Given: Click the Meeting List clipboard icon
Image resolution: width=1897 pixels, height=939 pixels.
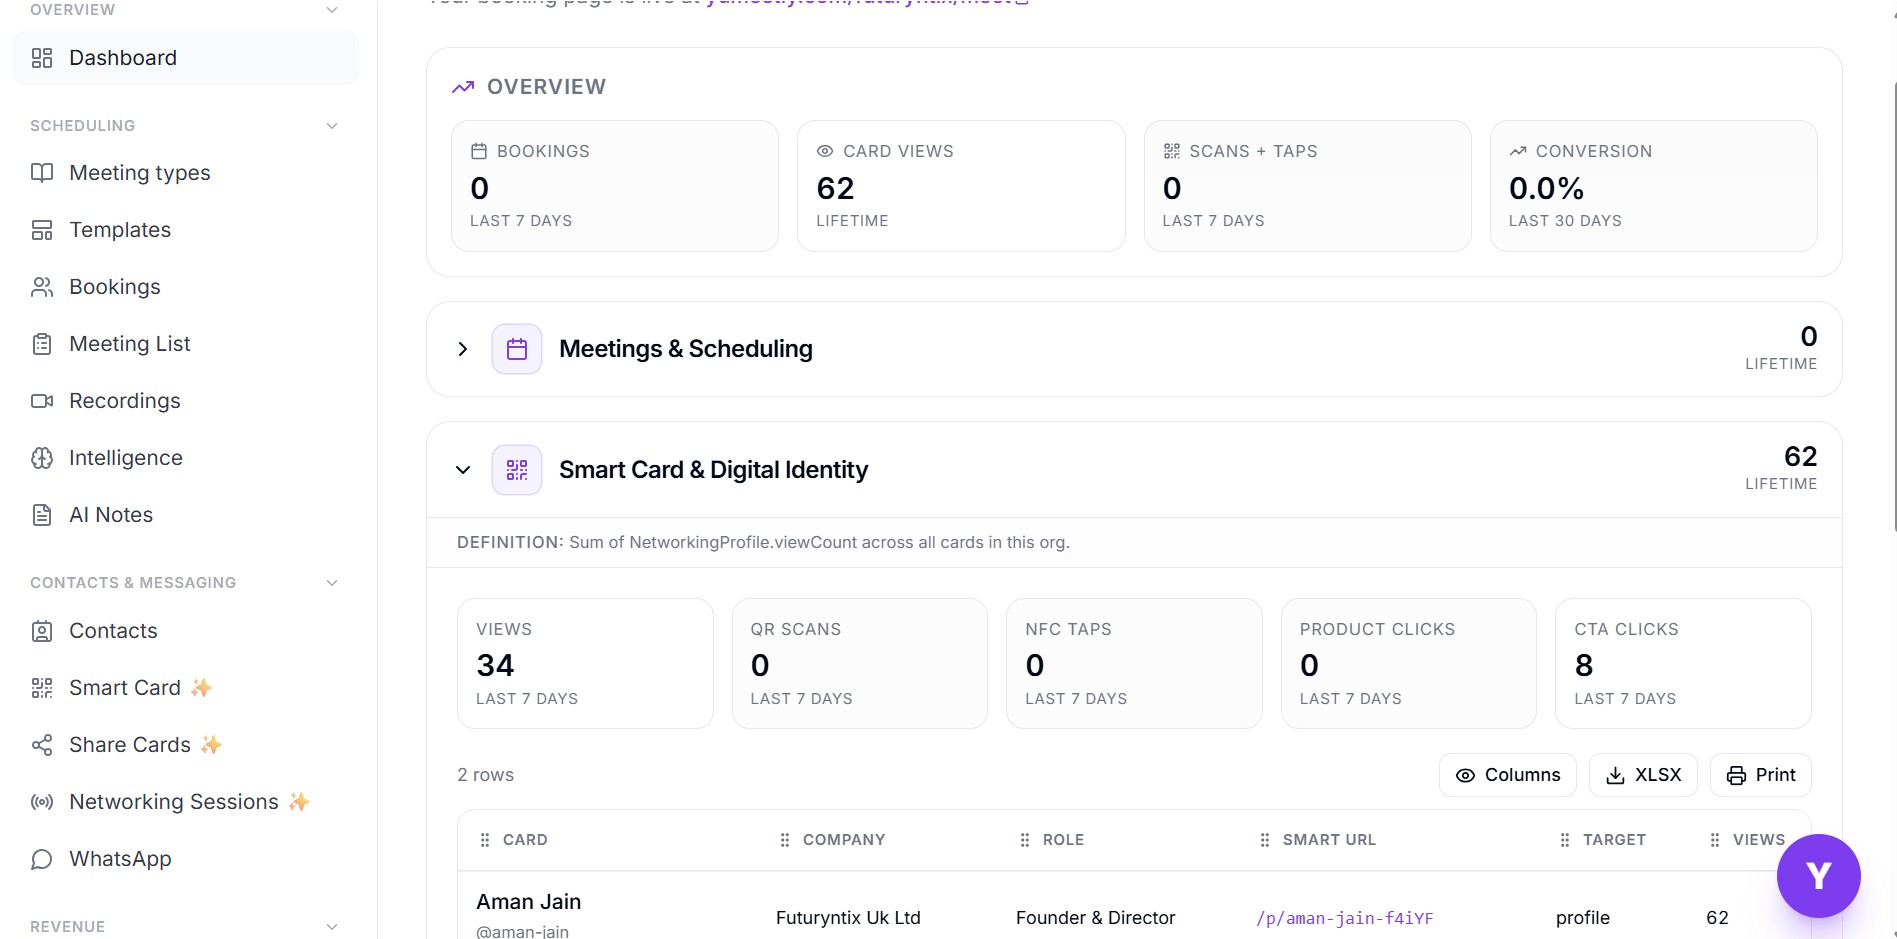Looking at the screenshot, I should [42, 344].
